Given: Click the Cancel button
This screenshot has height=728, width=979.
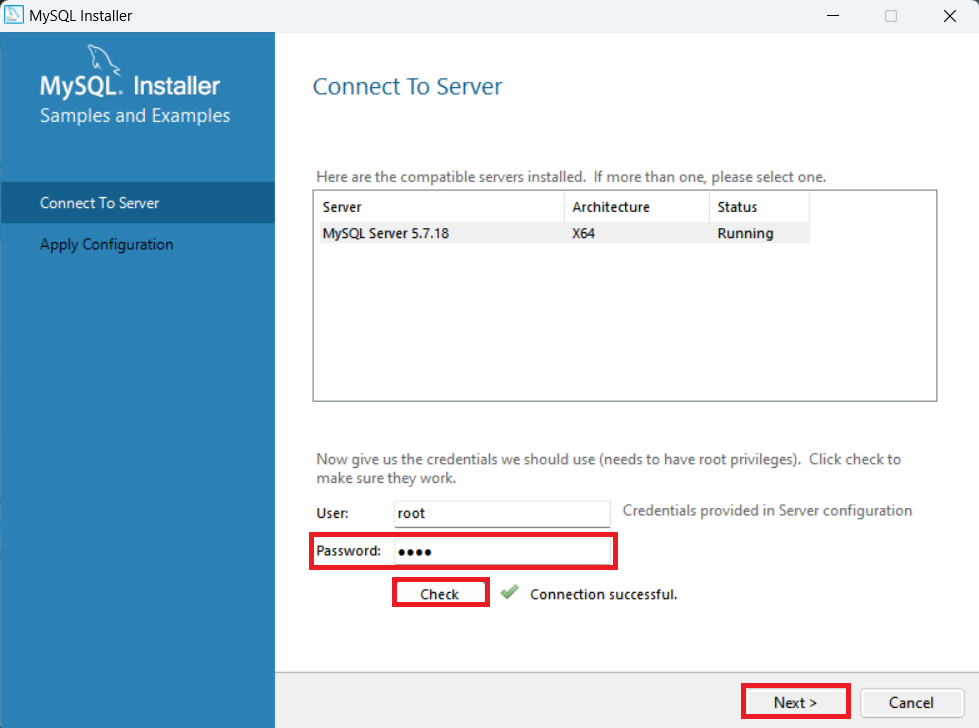Looking at the screenshot, I should [911, 702].
